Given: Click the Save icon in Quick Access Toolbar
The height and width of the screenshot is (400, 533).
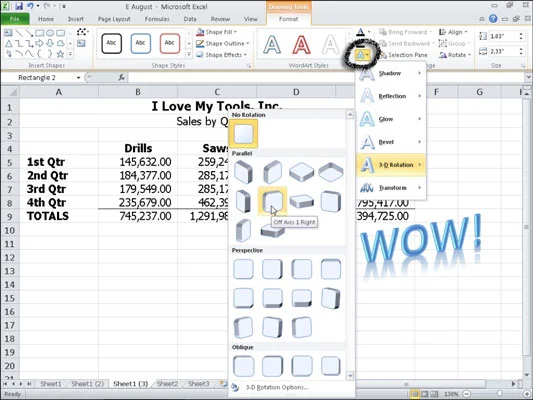Looking at the screenshot, I should [19, 6].
